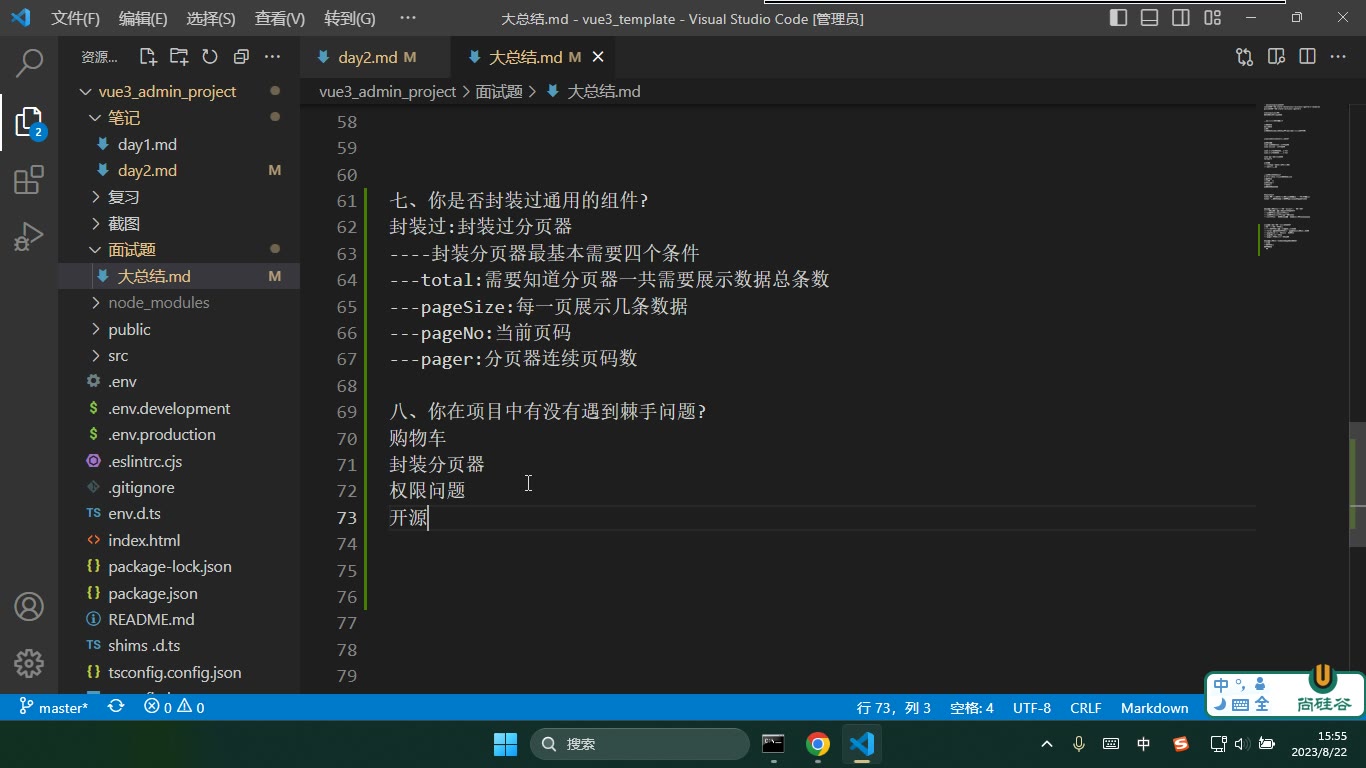Open the Search view in activity bar
The width and height of the screenshot is (1366, 768).
29,63
